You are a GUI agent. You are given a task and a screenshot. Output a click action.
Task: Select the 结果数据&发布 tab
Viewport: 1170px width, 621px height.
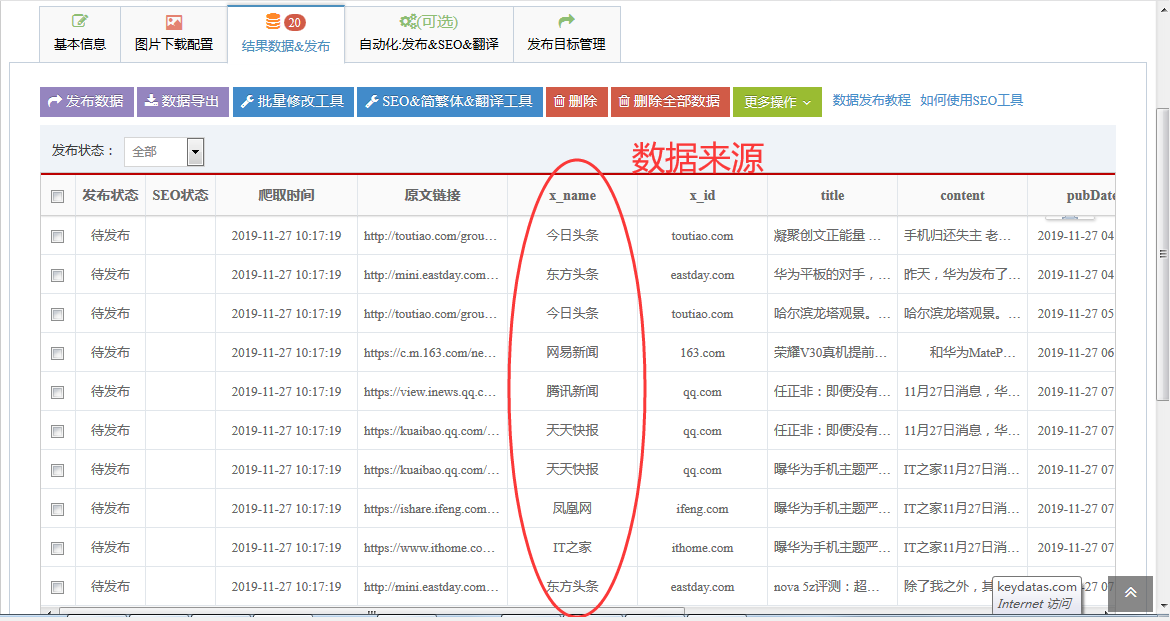coord(286,34)
